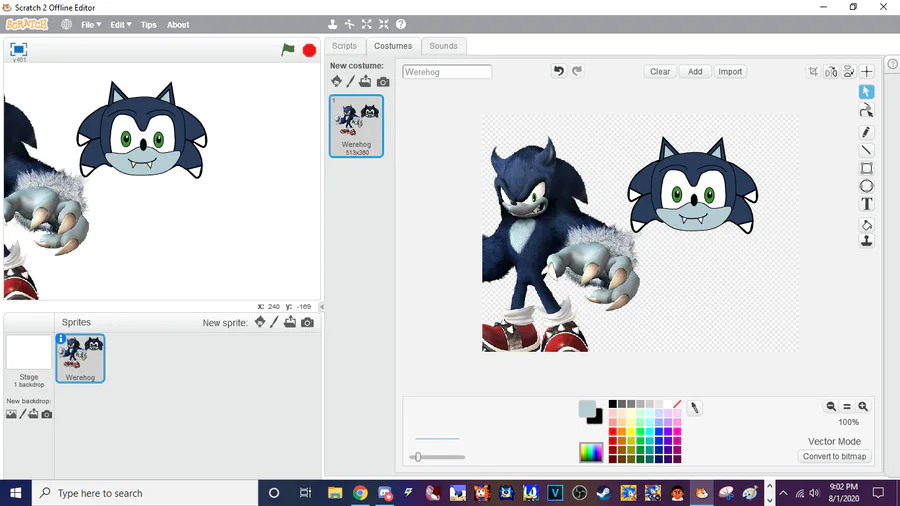Switch to the Sounds tab
This screenshot has height=506, width=900.
coord(443,46)
